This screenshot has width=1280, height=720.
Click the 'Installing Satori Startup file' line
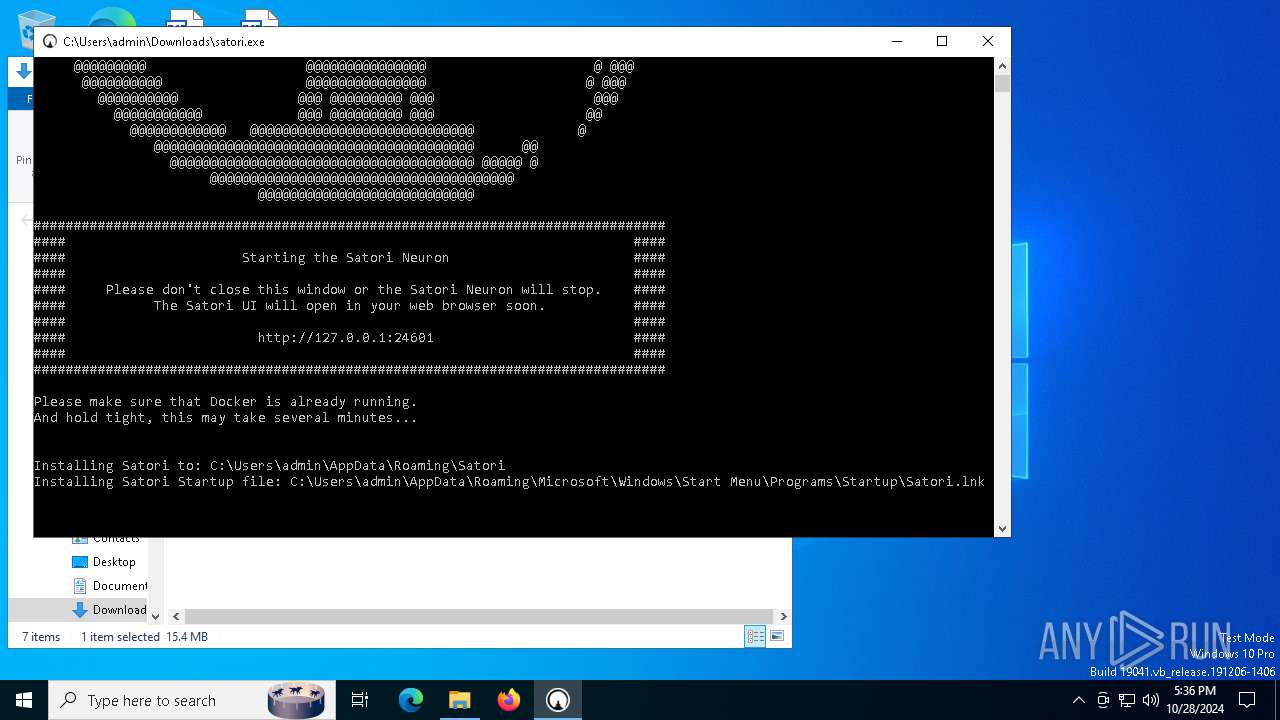(x=510, y=482)
